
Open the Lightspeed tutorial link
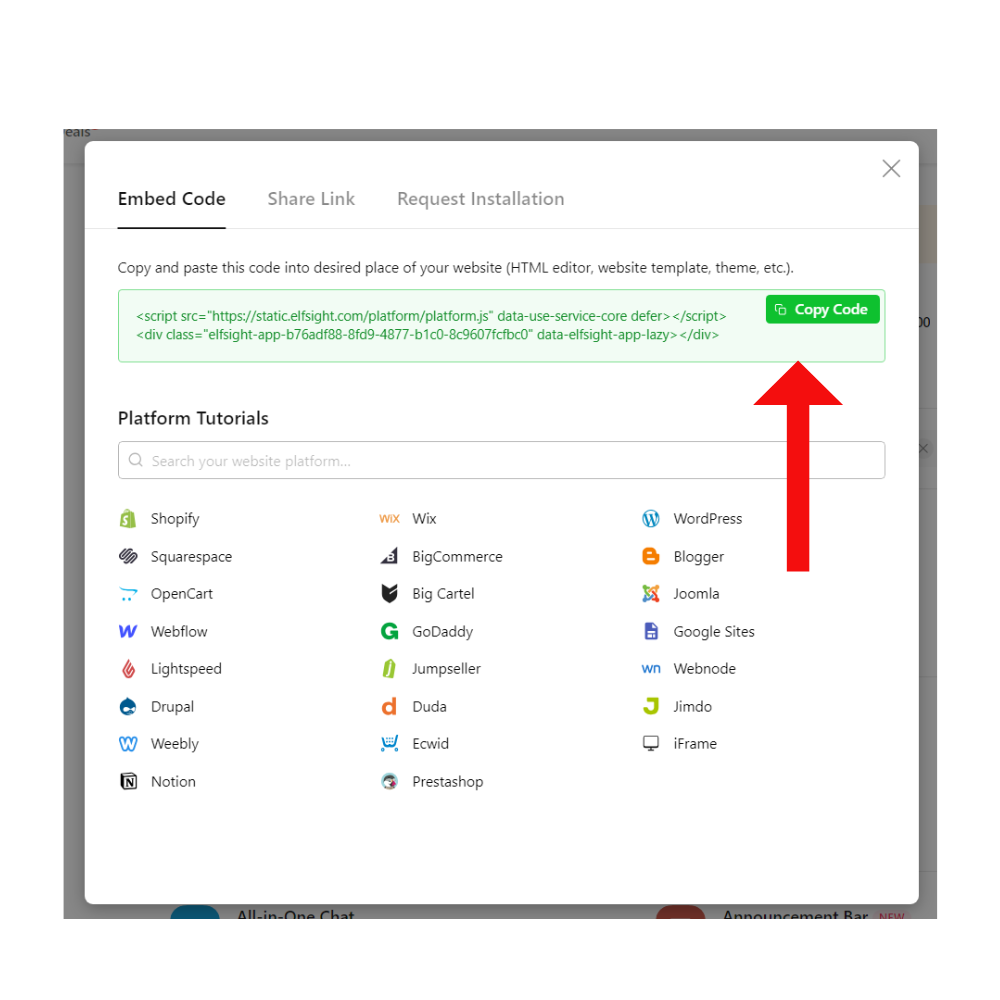click(x=186, y=669)
